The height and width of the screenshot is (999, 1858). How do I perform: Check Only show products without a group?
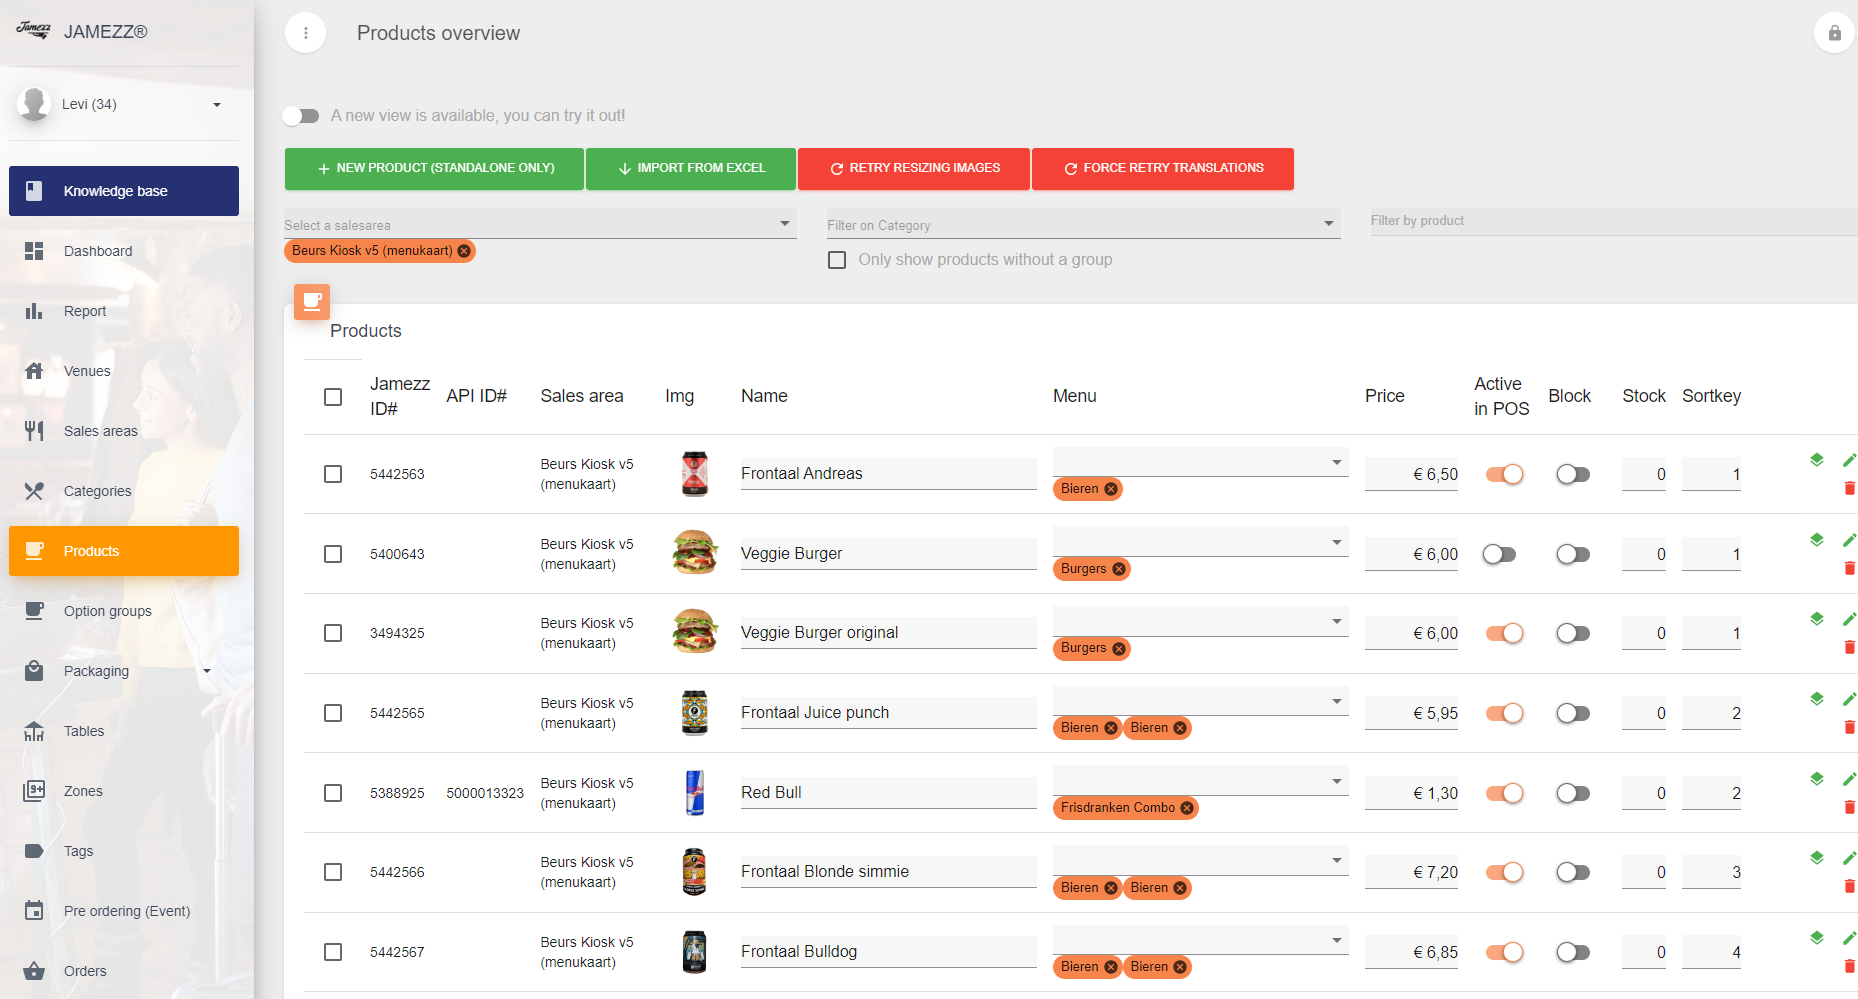(x=837, y=260)
